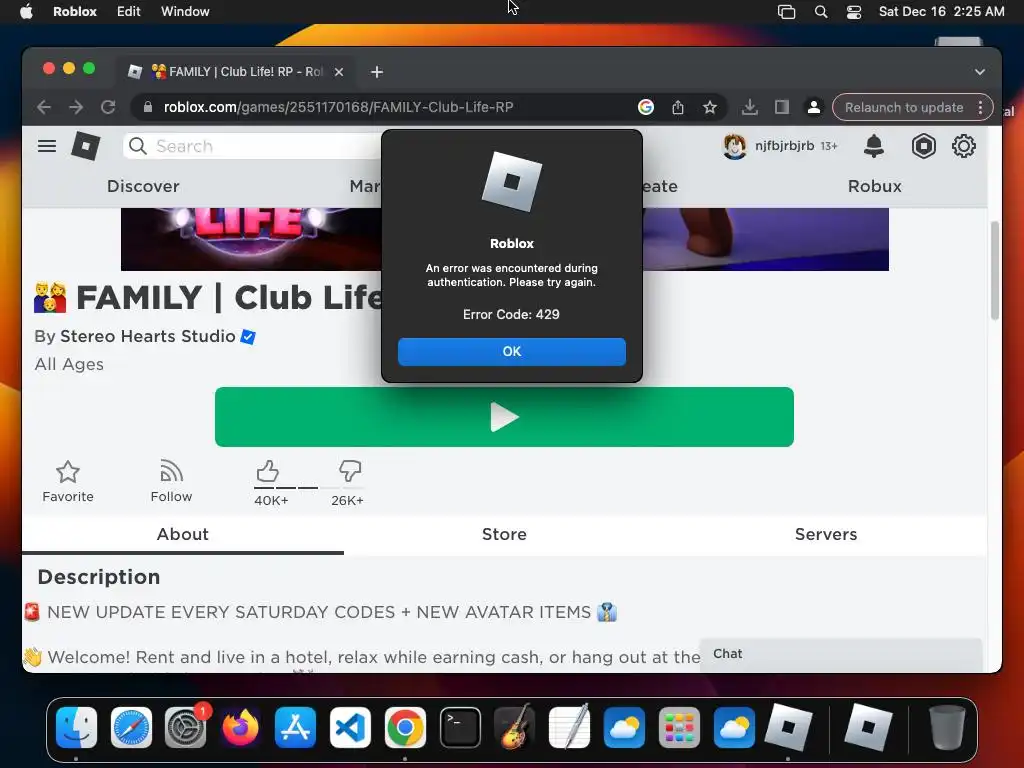Launch Firefox from the Dock
This screenshot has width=1024, height=768.
[x=240, y=727]
